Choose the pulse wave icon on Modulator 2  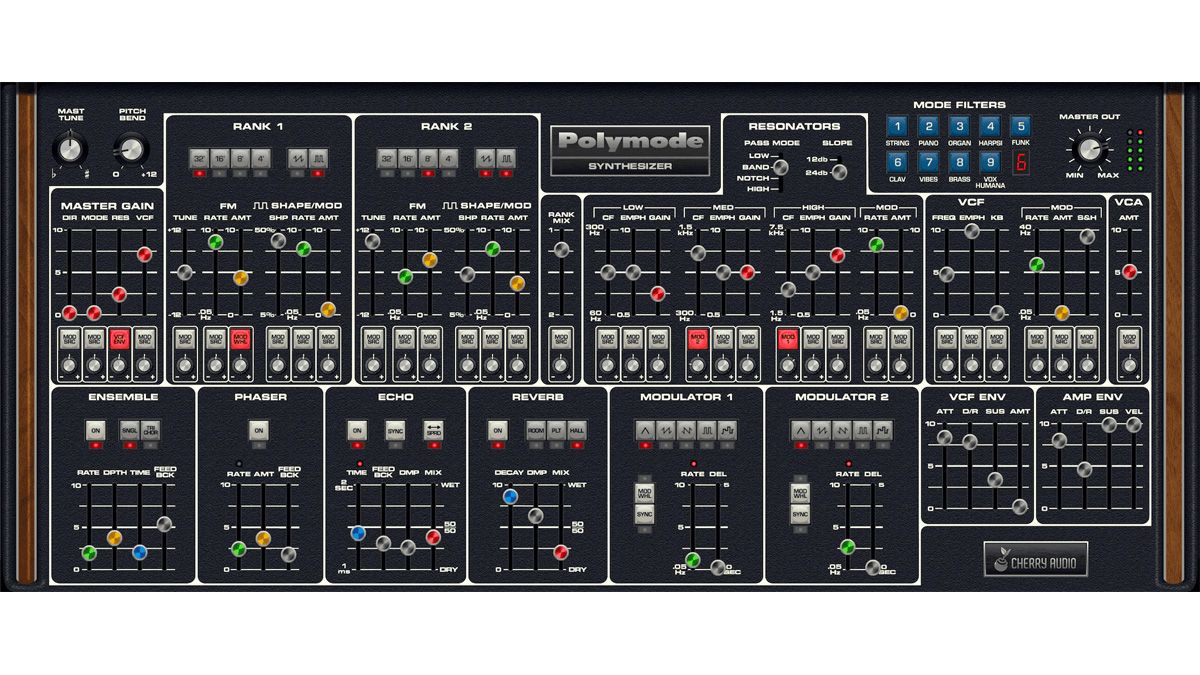coord(862,430)
